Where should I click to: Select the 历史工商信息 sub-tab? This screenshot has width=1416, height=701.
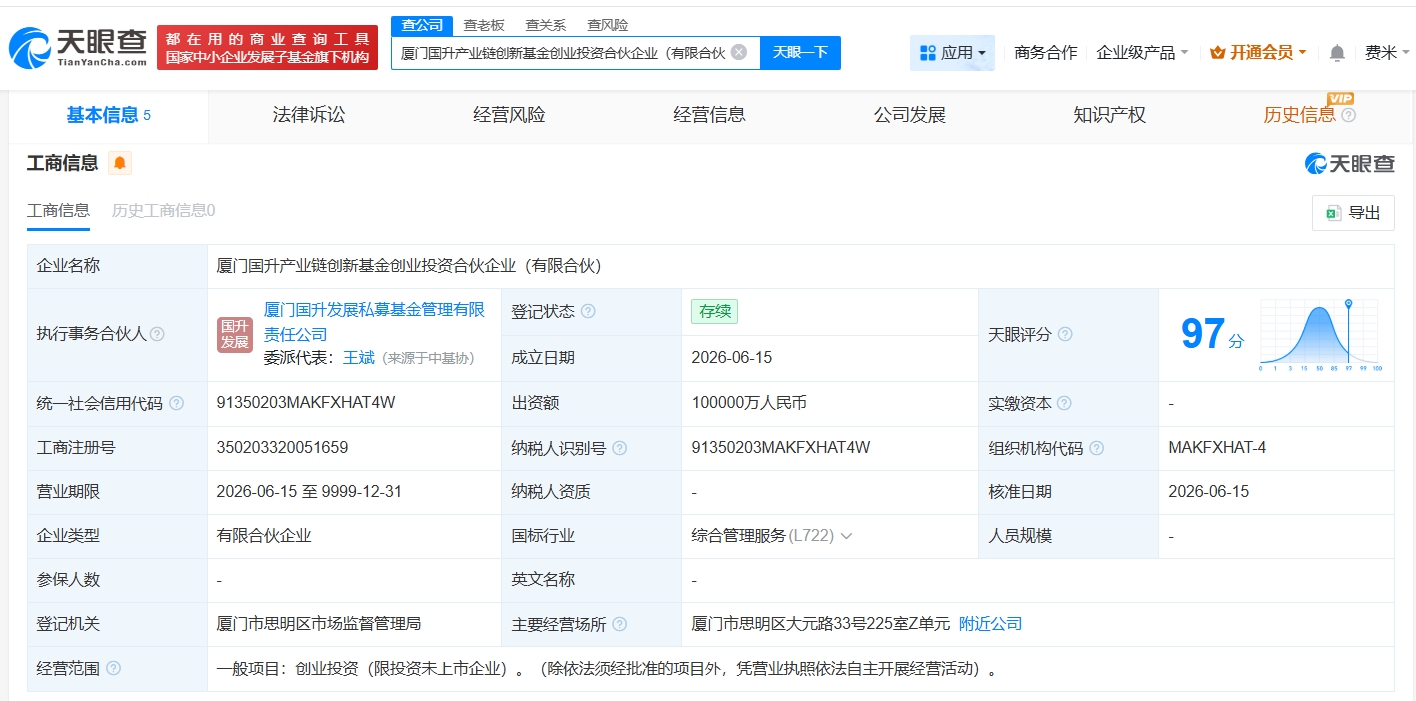[163, 211]
